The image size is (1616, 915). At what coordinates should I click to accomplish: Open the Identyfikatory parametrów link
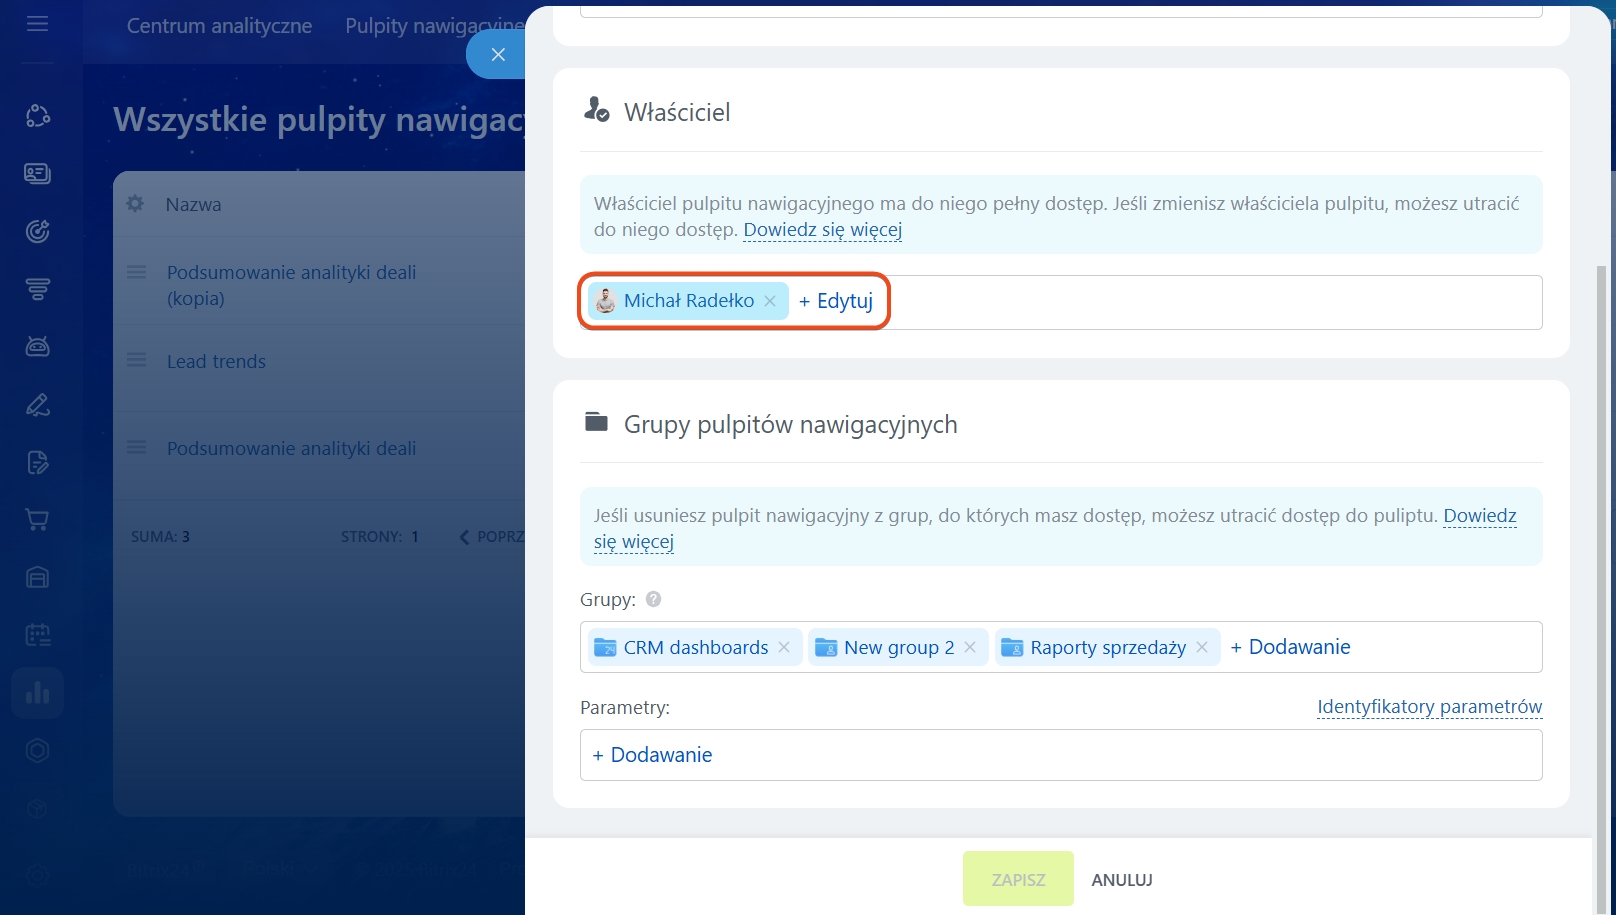pyautogui.click(x=1429, y=707)
